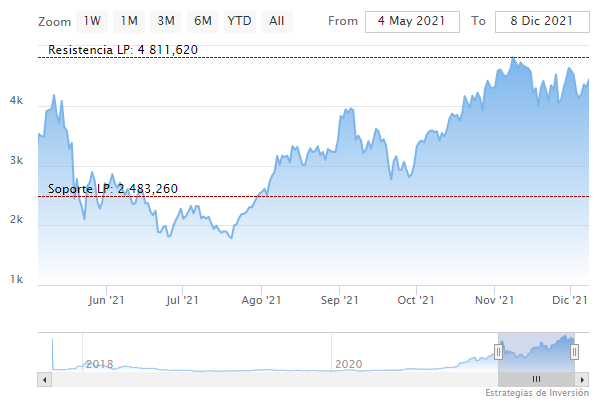Click the Sep '21 axis label
602x408 pixels.
[x=340, y=300]
